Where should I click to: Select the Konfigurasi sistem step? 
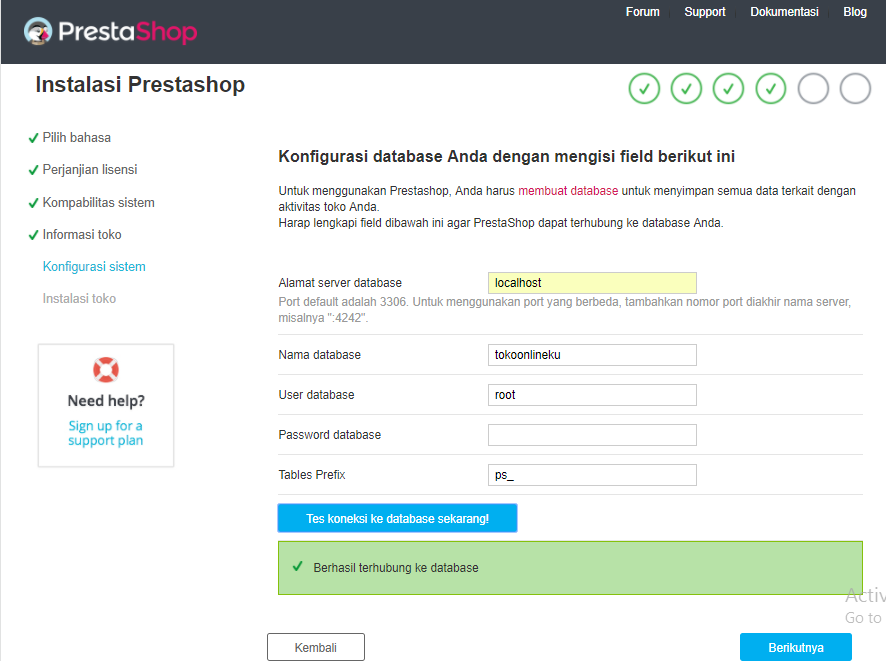pos(94,267)
